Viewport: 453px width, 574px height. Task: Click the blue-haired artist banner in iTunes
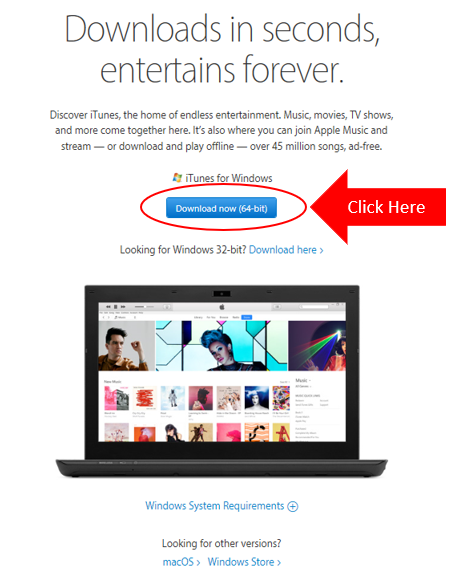(x=222, y=346)
